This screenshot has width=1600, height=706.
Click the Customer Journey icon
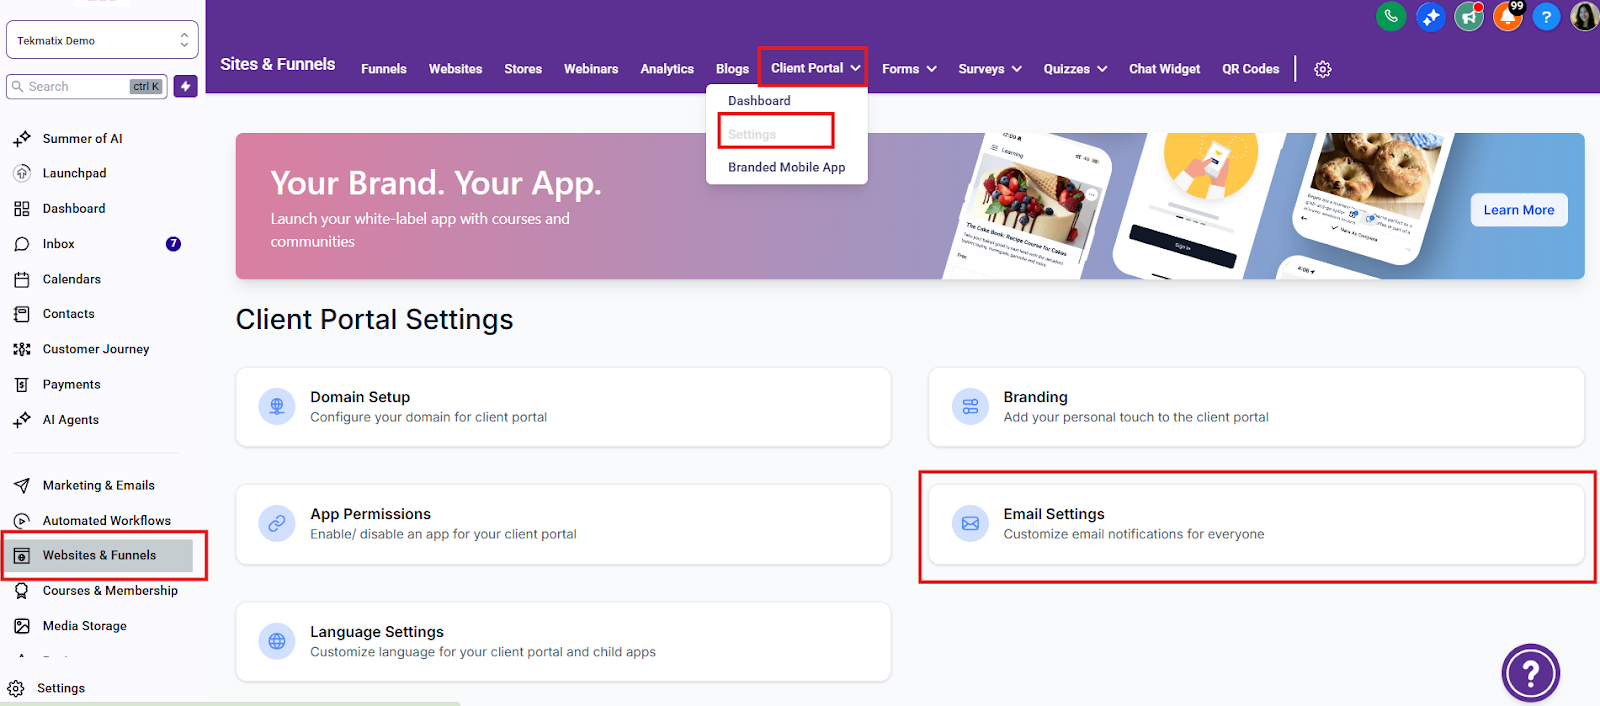point(22,349)
